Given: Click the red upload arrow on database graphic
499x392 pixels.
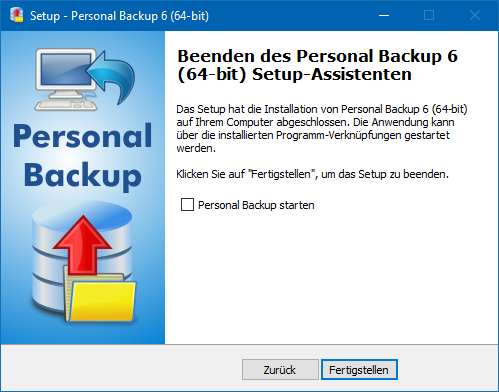Looking at the screenshot, I should (82, 245).
